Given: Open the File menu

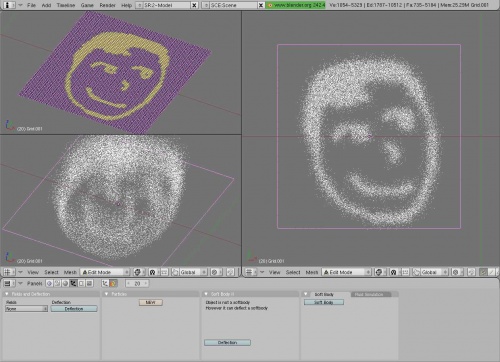Looking at the screenshot, I should point(31,5).
